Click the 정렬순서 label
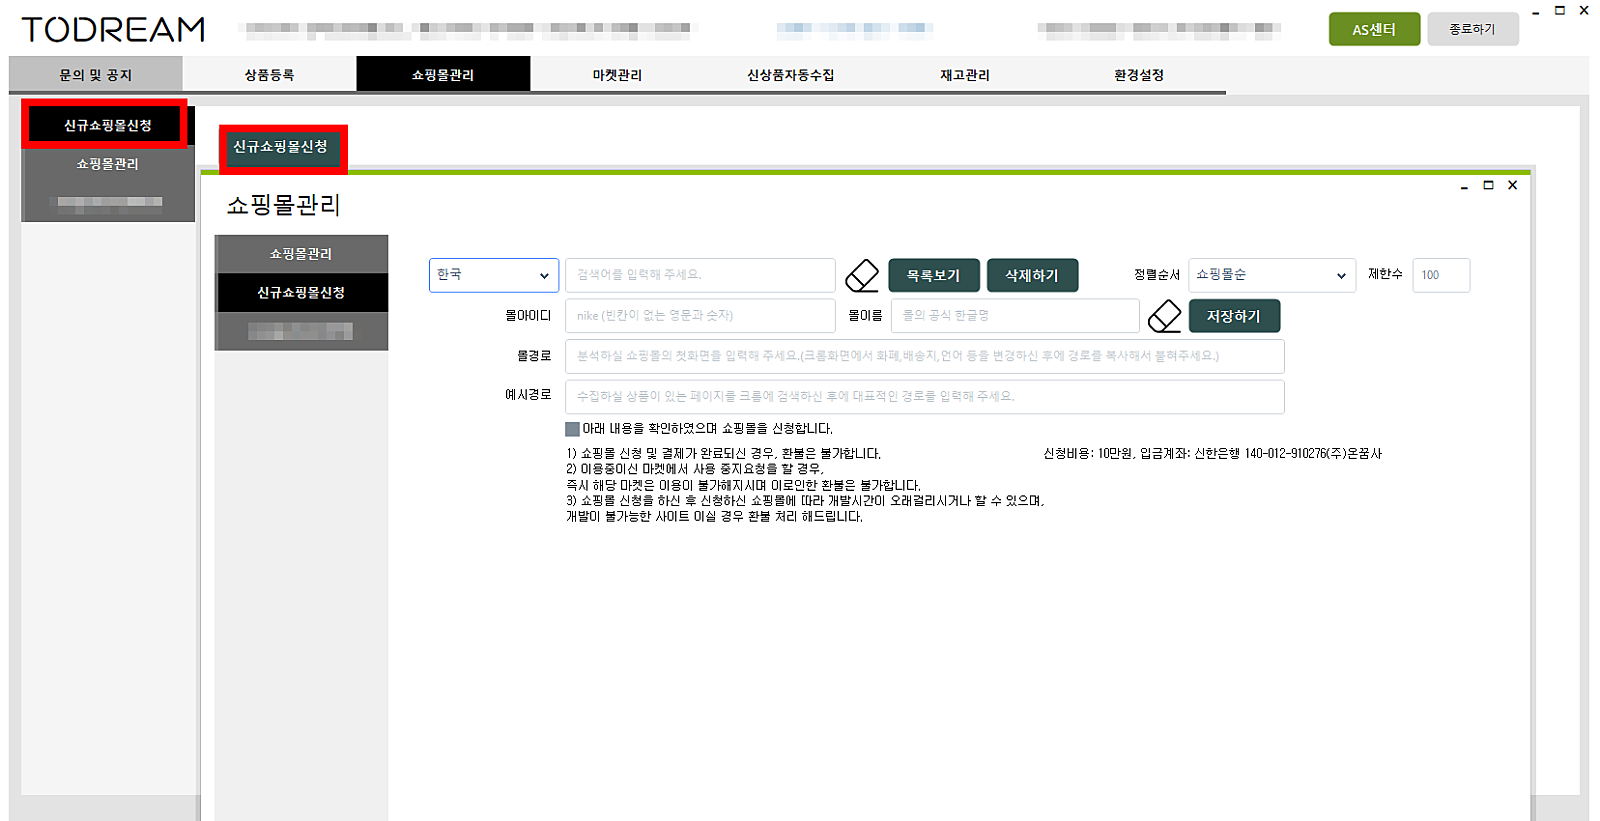1600x821 pixels. (1157, 275)
